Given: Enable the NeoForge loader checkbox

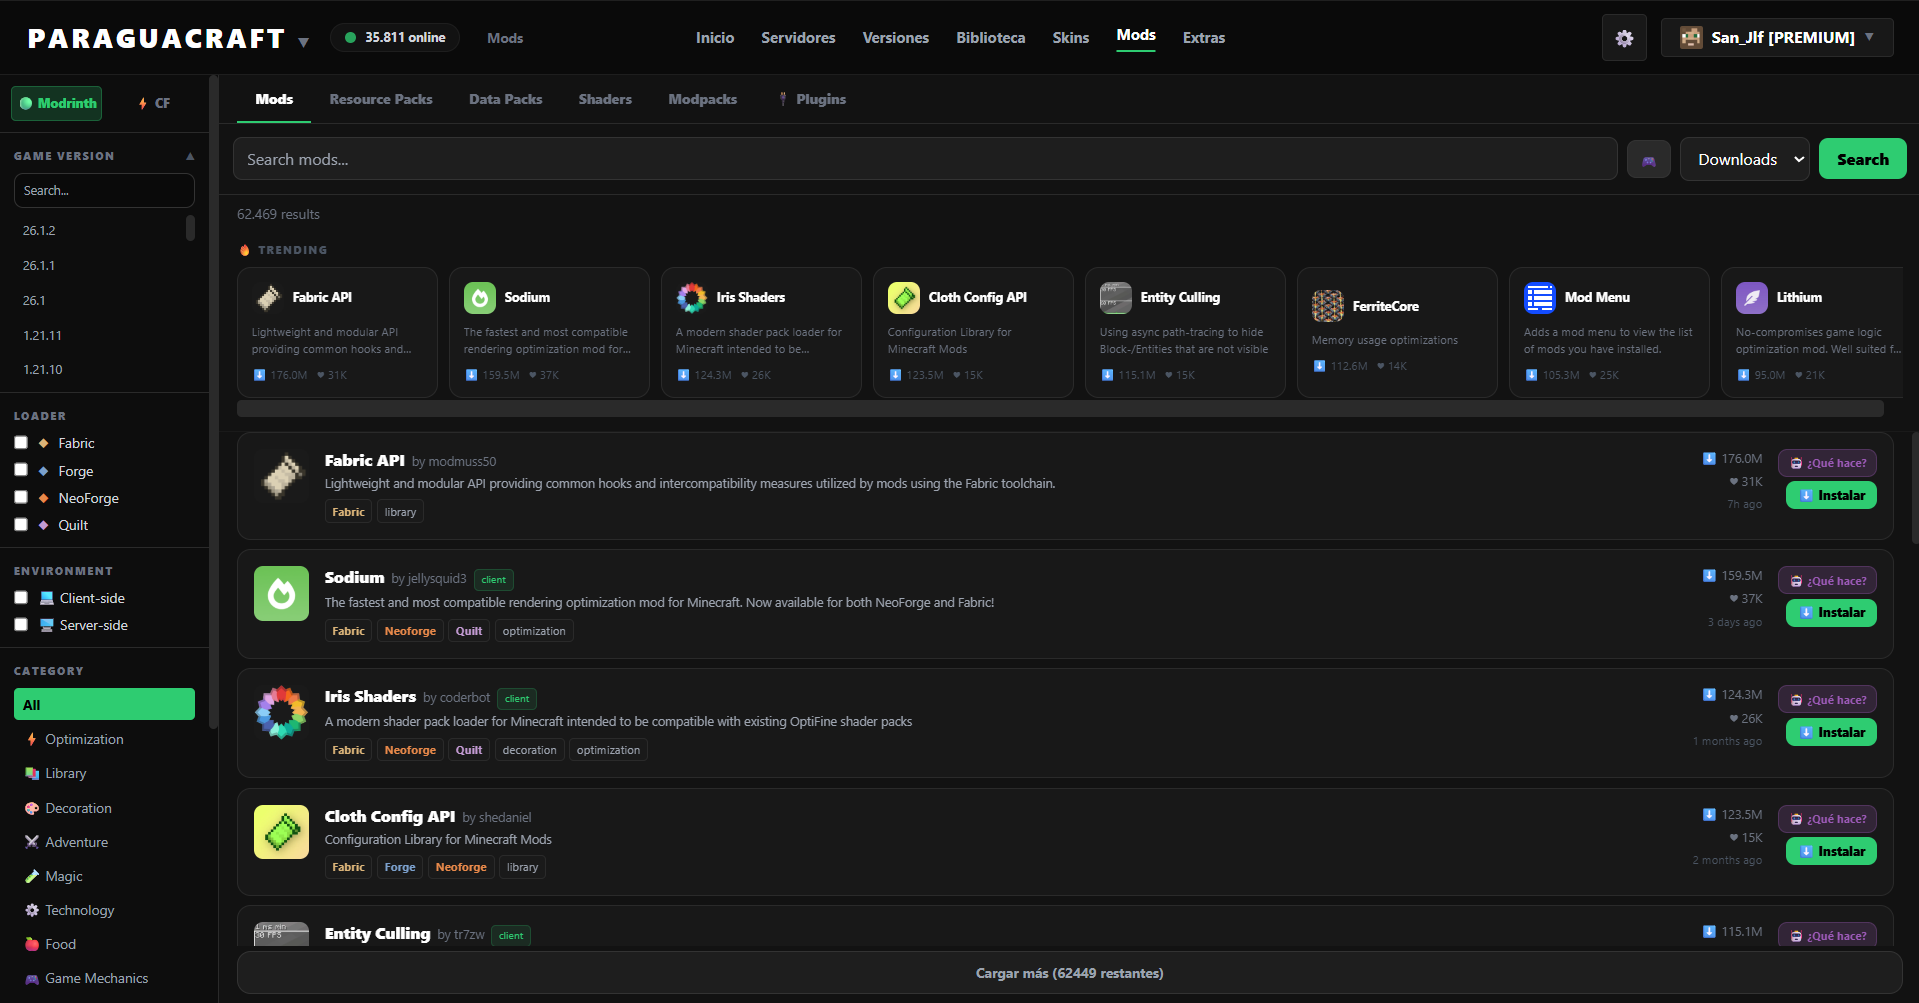Looking at the screenshot, I should [21, 497].
